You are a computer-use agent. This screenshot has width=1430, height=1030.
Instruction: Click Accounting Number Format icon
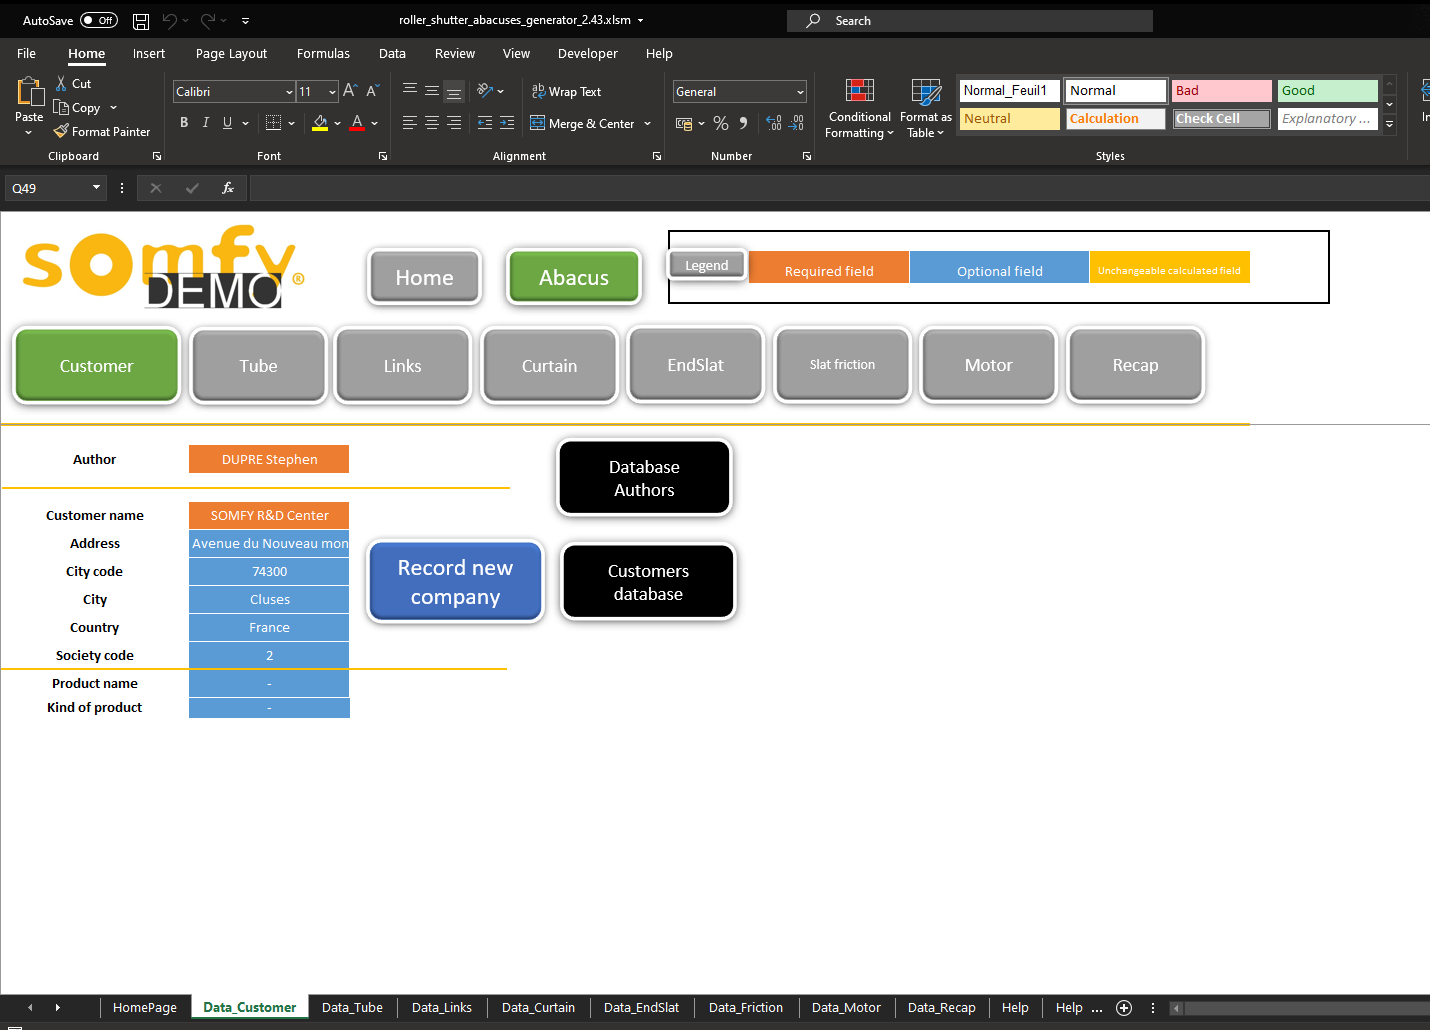tap(684, 123)
